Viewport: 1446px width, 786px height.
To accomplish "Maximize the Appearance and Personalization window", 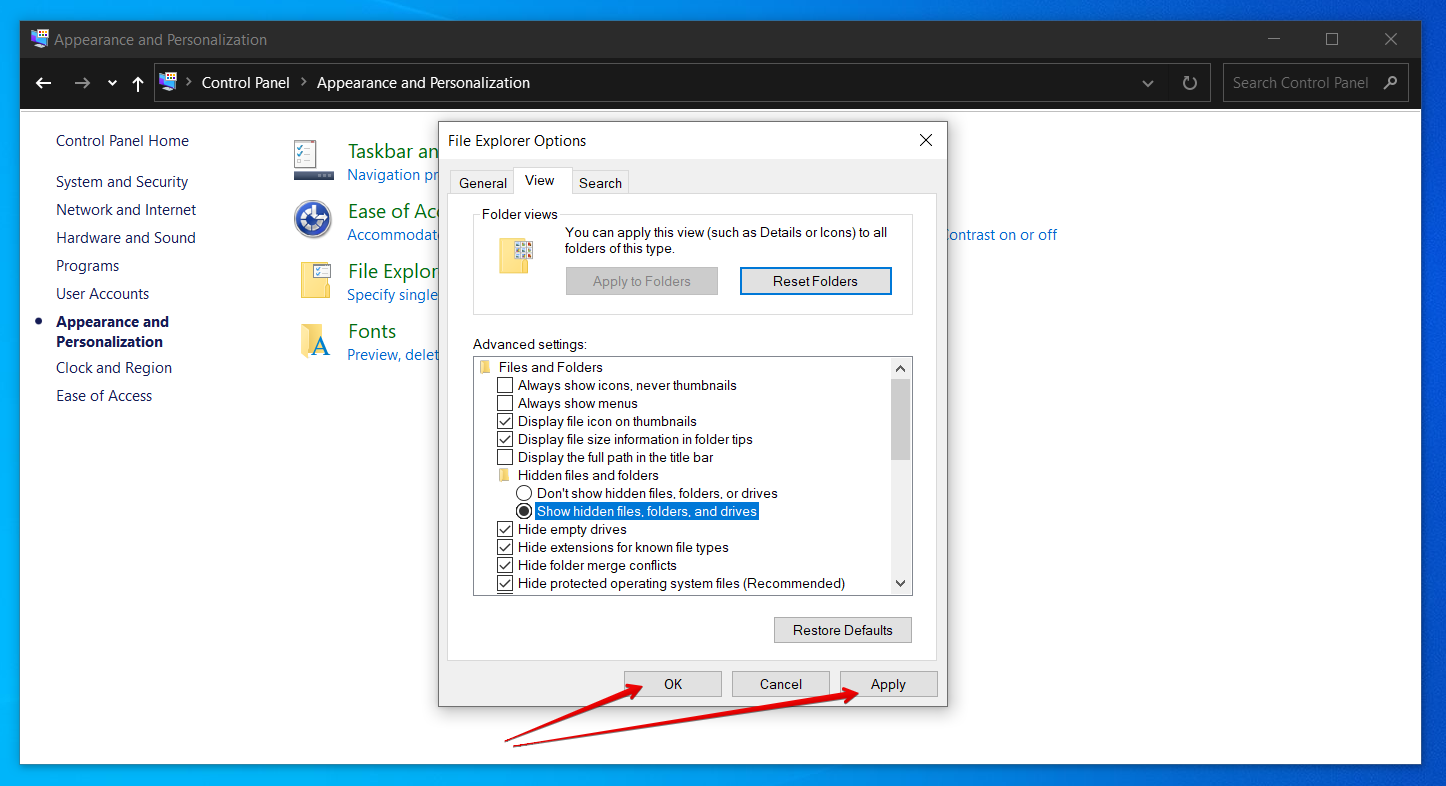I will click(1332, 39).
